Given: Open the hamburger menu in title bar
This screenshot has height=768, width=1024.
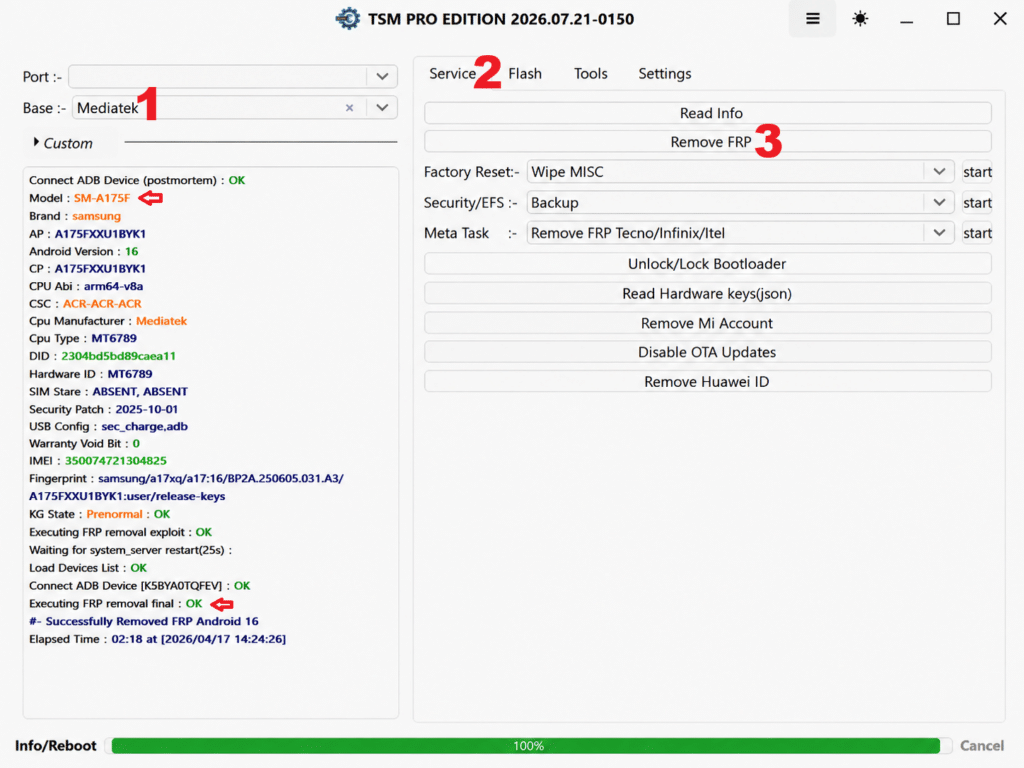Looking at the screenshot, I should coord(812,19).
